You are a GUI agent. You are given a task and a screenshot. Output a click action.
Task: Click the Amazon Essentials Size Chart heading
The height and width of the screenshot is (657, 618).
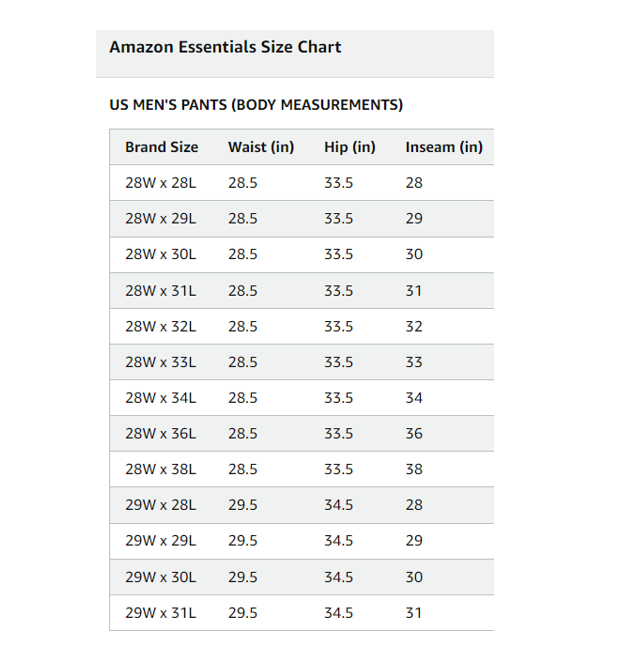pyautogui.click(x=225, y=47)
